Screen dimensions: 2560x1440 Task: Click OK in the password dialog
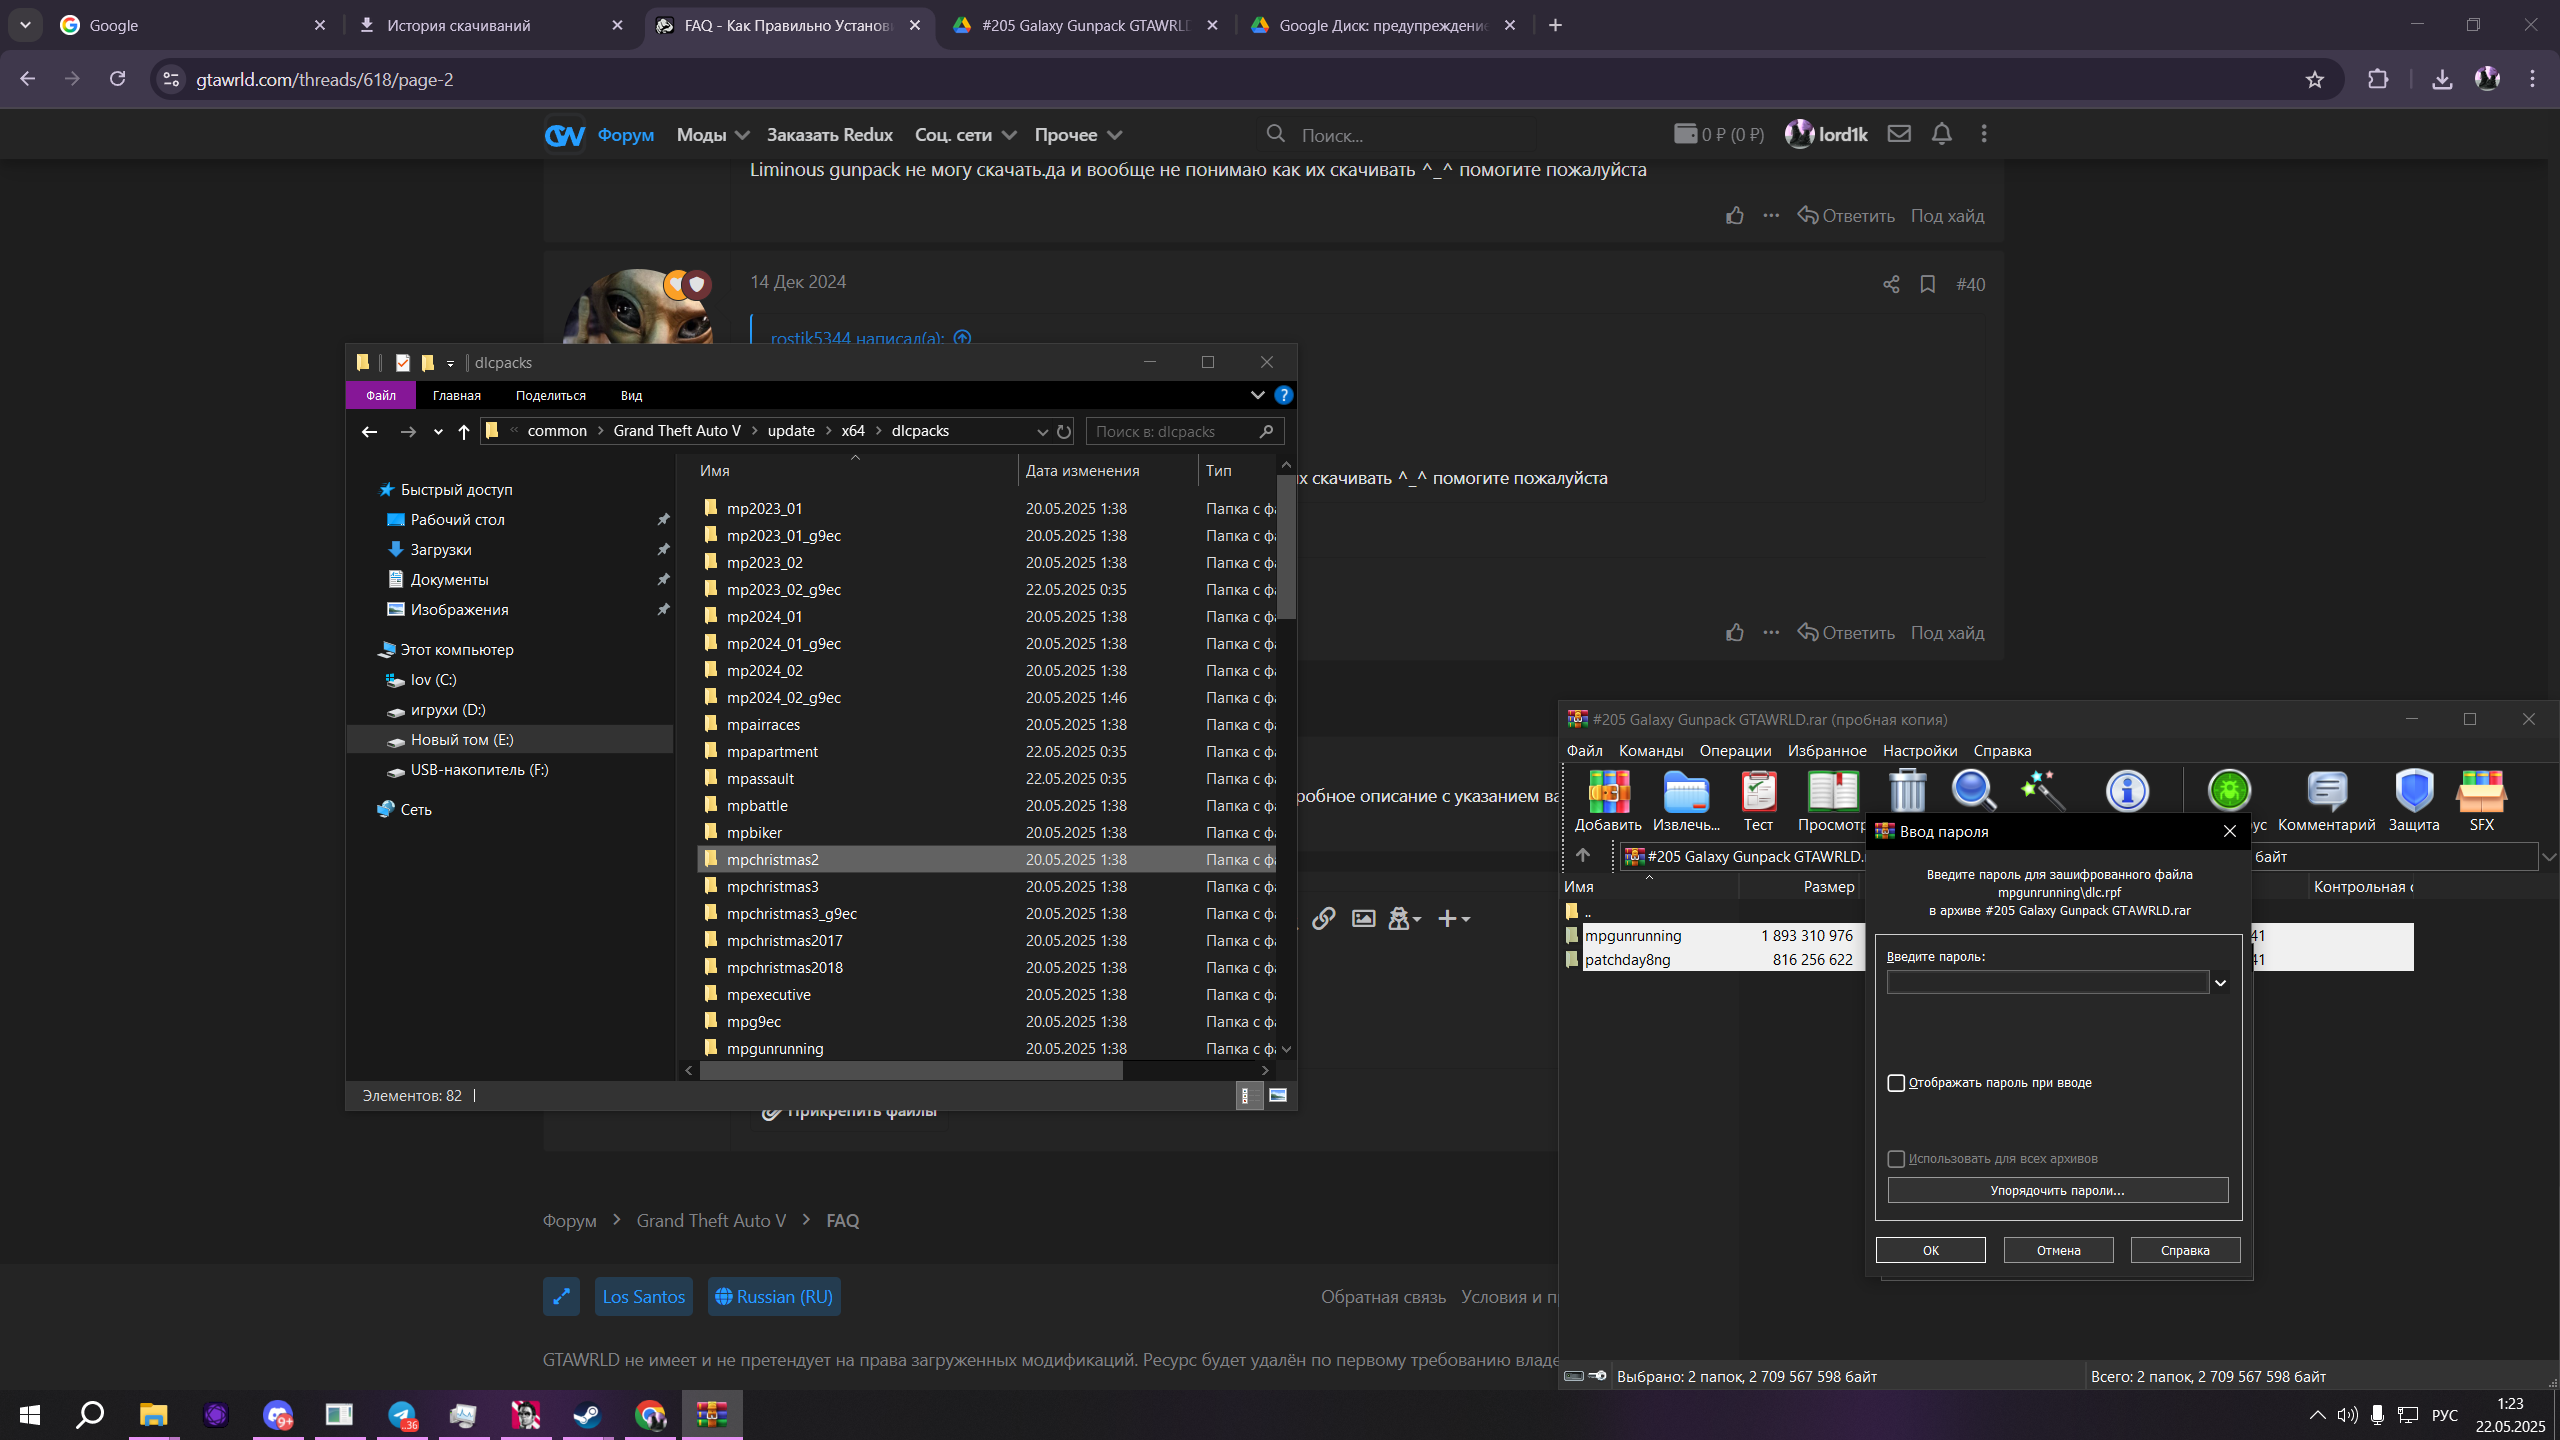[x=1930, y=1250]
